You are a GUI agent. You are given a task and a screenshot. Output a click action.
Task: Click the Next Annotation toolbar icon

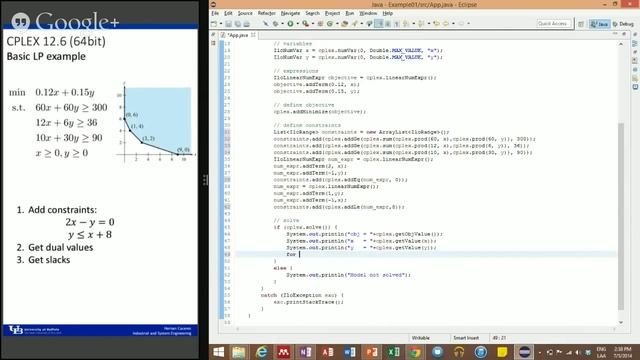click(x=405, y=24)
